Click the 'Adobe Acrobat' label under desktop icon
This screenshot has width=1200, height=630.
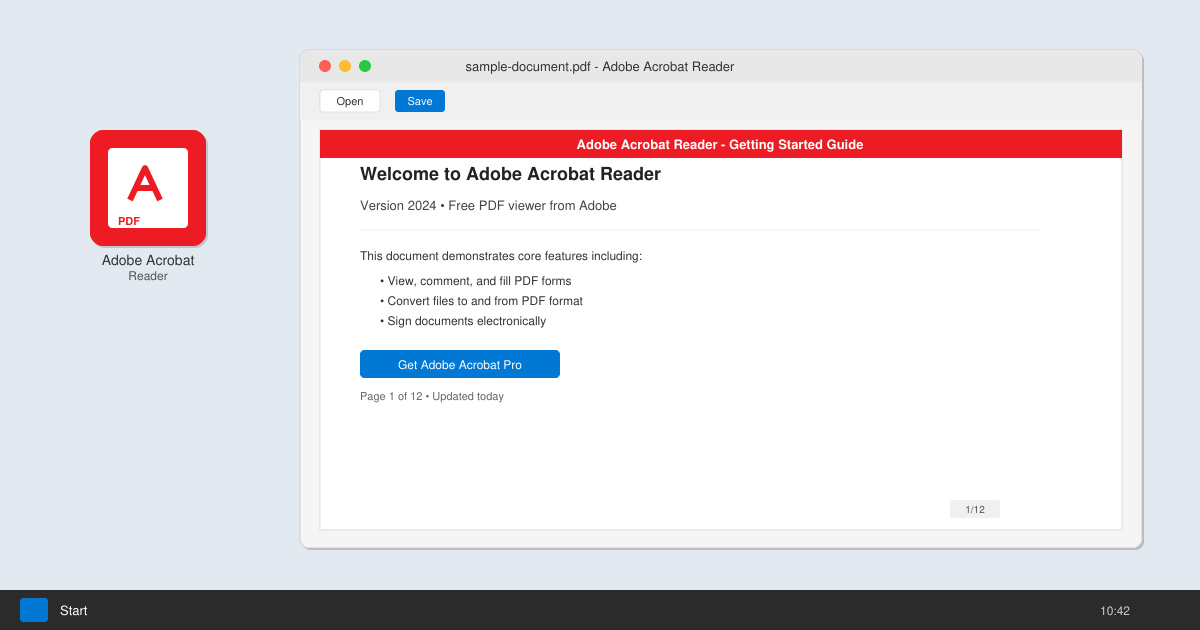point(148,260)
